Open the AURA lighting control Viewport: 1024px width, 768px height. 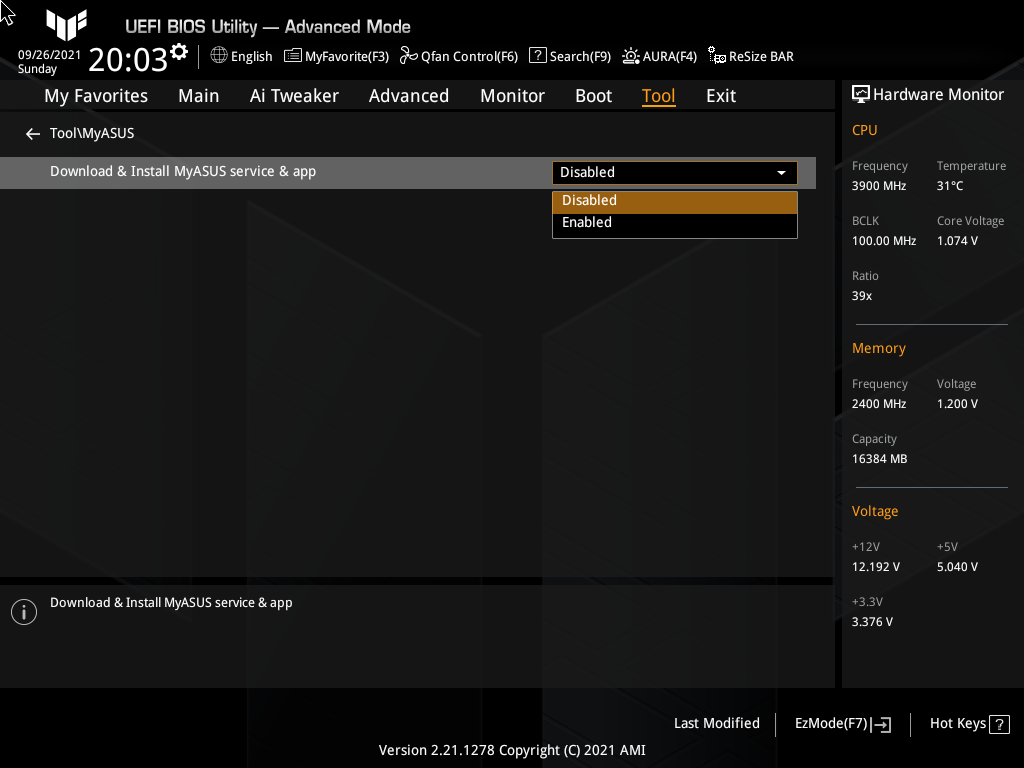[659, 56]
